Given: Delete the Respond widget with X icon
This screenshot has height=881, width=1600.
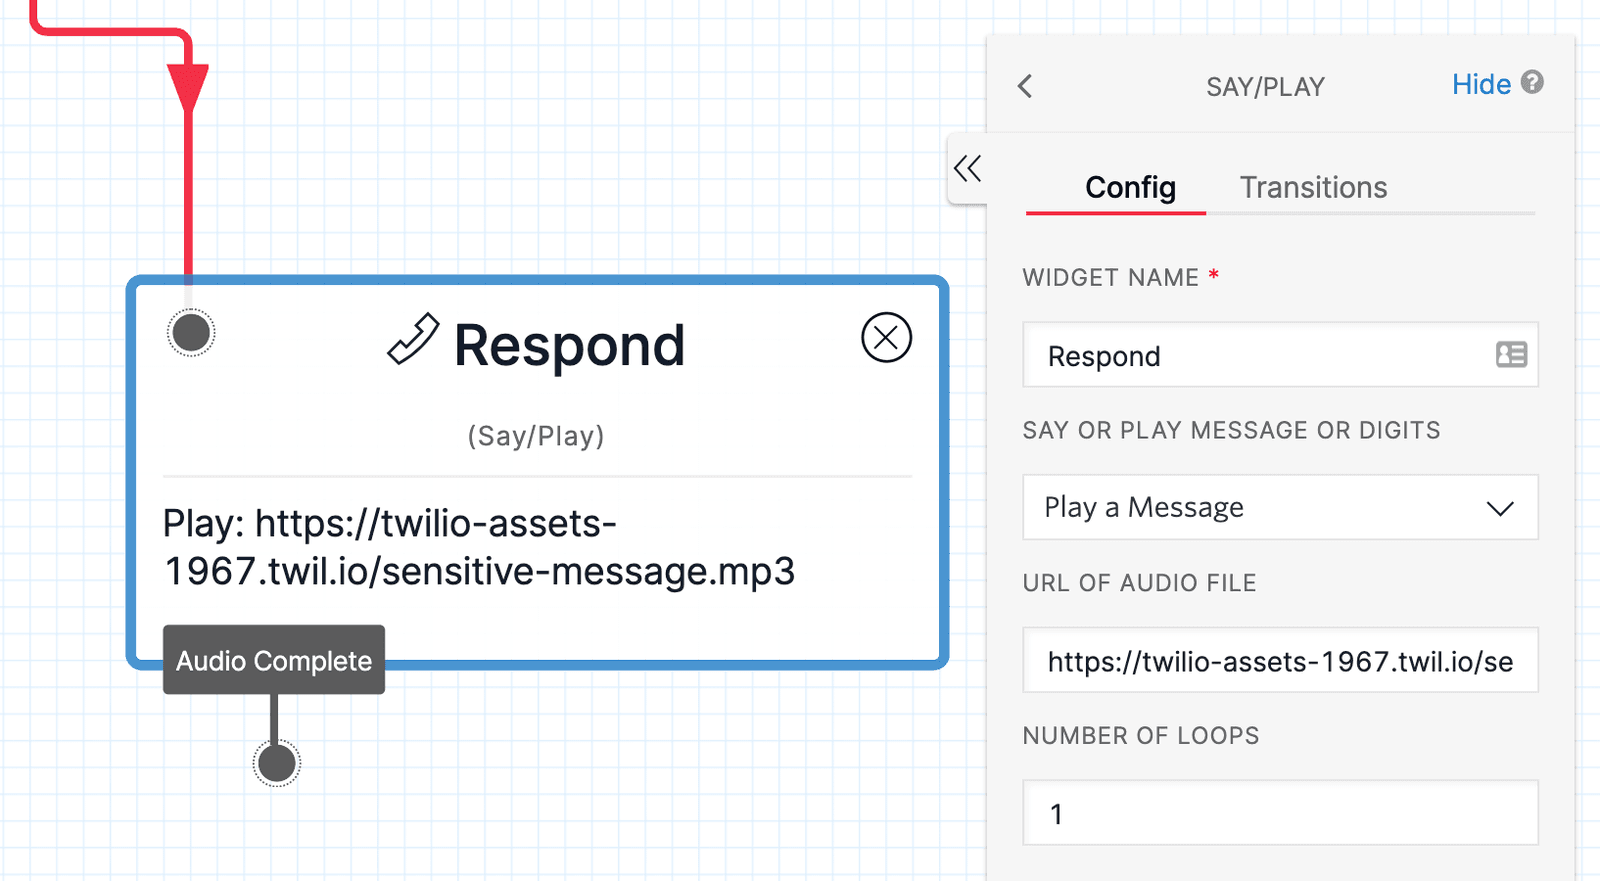Looking at the screenshot, I should [886, 338].
